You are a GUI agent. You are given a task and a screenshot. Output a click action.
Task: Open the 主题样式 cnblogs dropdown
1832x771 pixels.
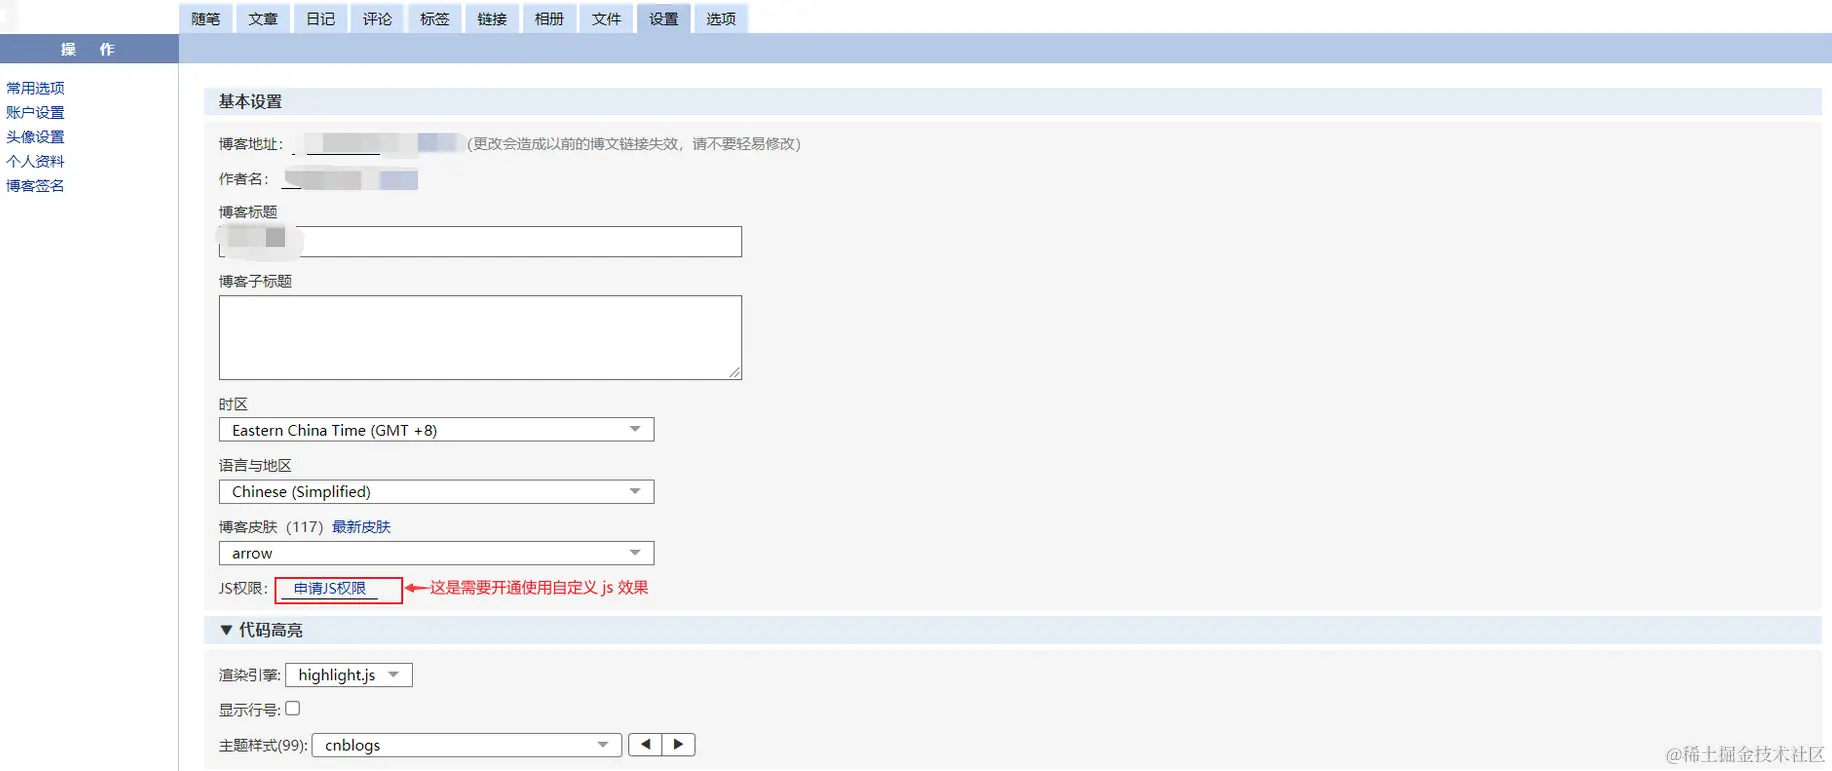pos(467,745)
